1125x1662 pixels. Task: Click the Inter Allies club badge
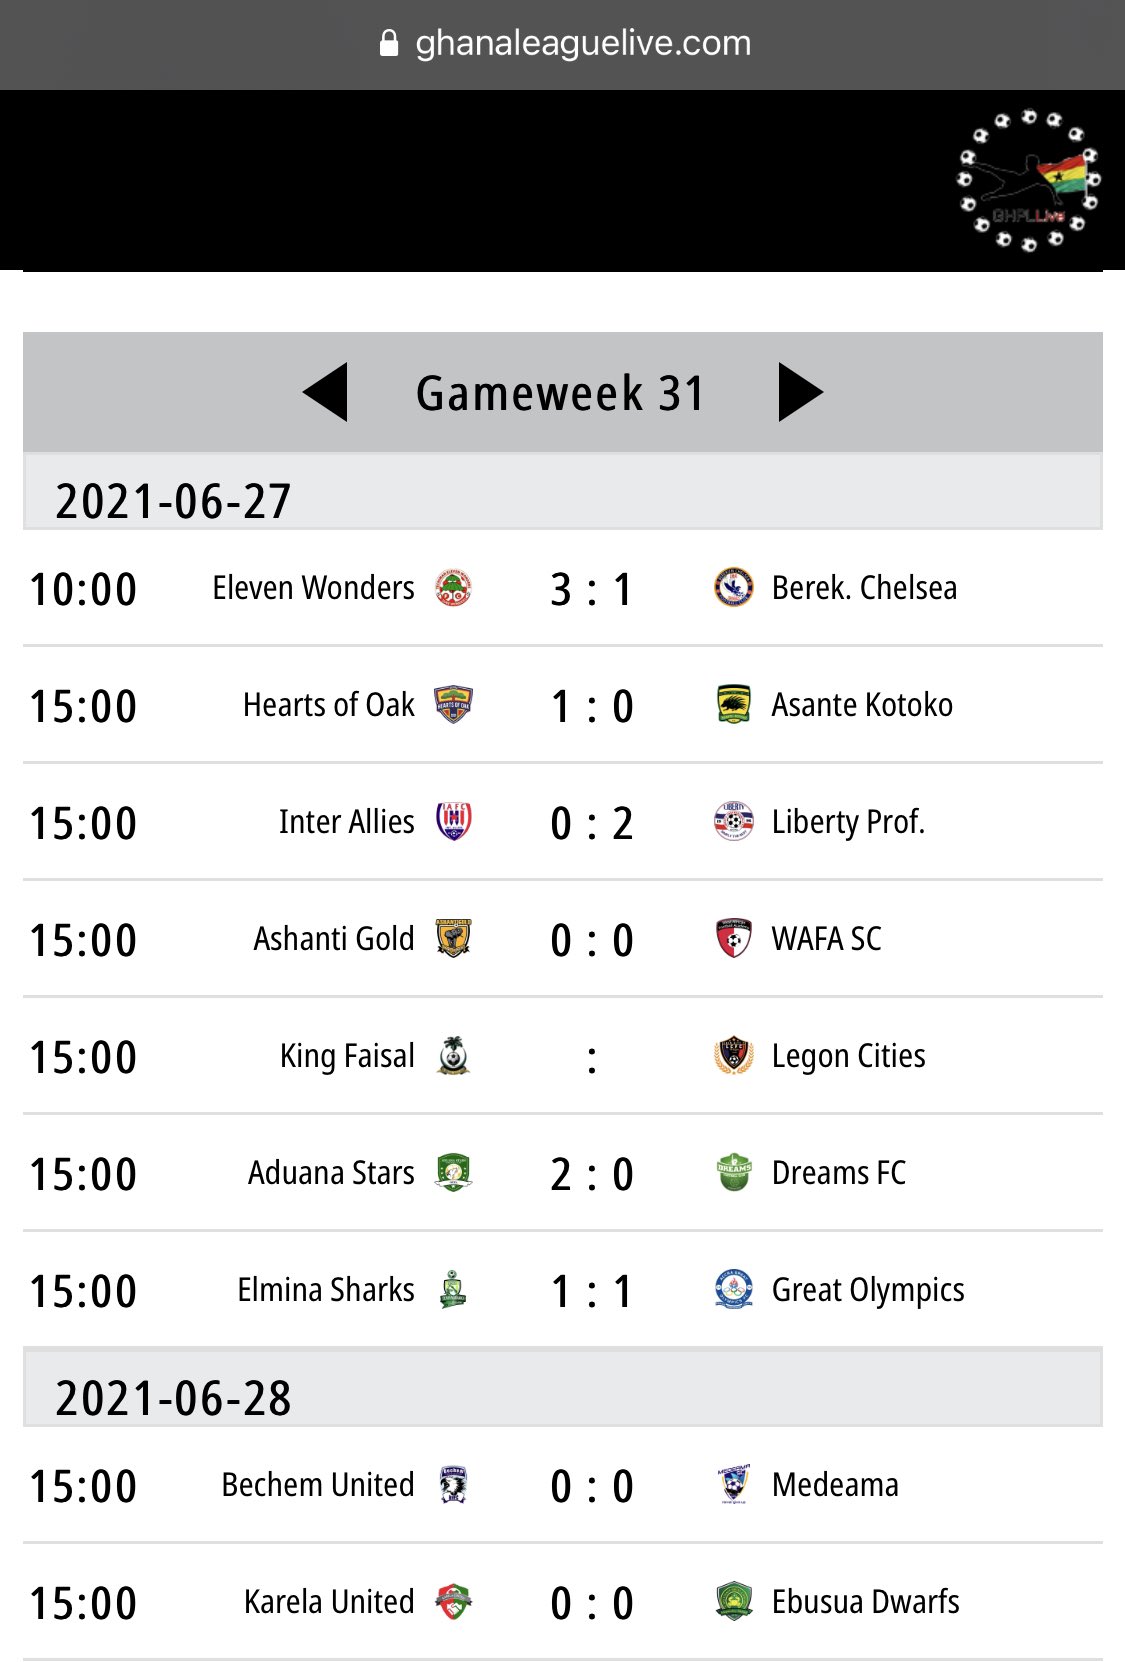(x=453, y=822)
